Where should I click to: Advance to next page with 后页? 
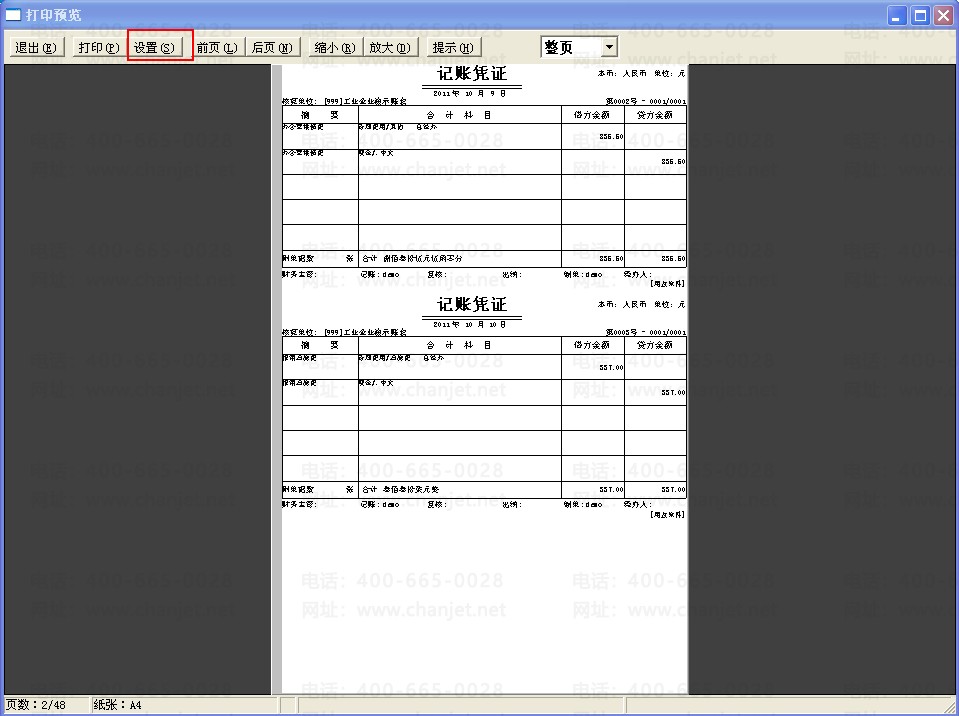tap(272, 47)
